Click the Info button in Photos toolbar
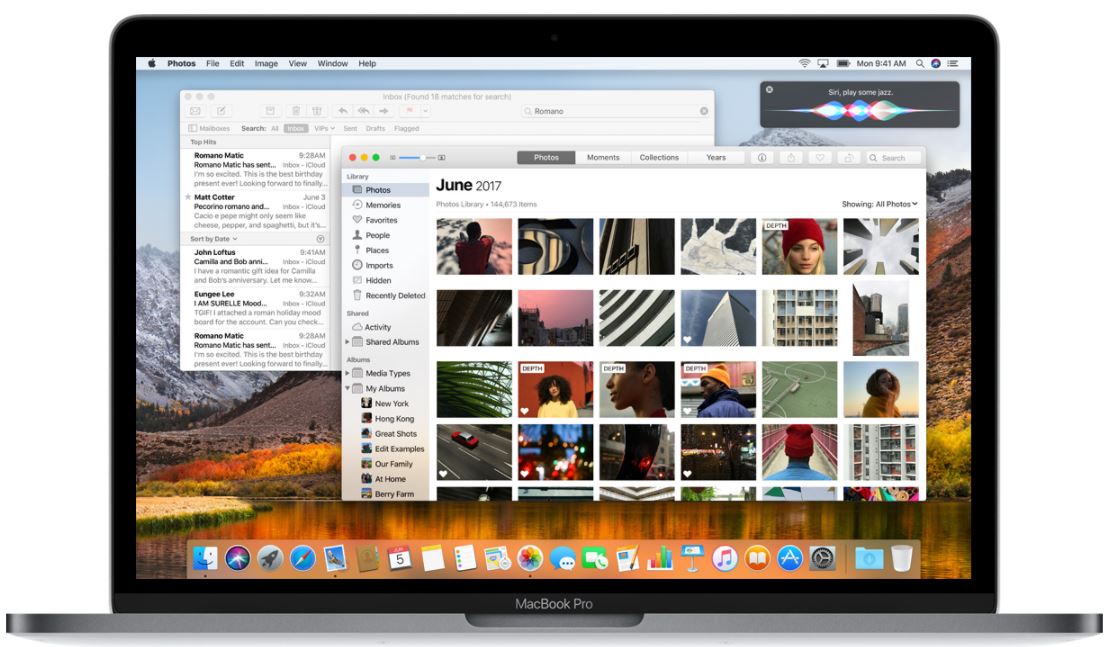 762,158
